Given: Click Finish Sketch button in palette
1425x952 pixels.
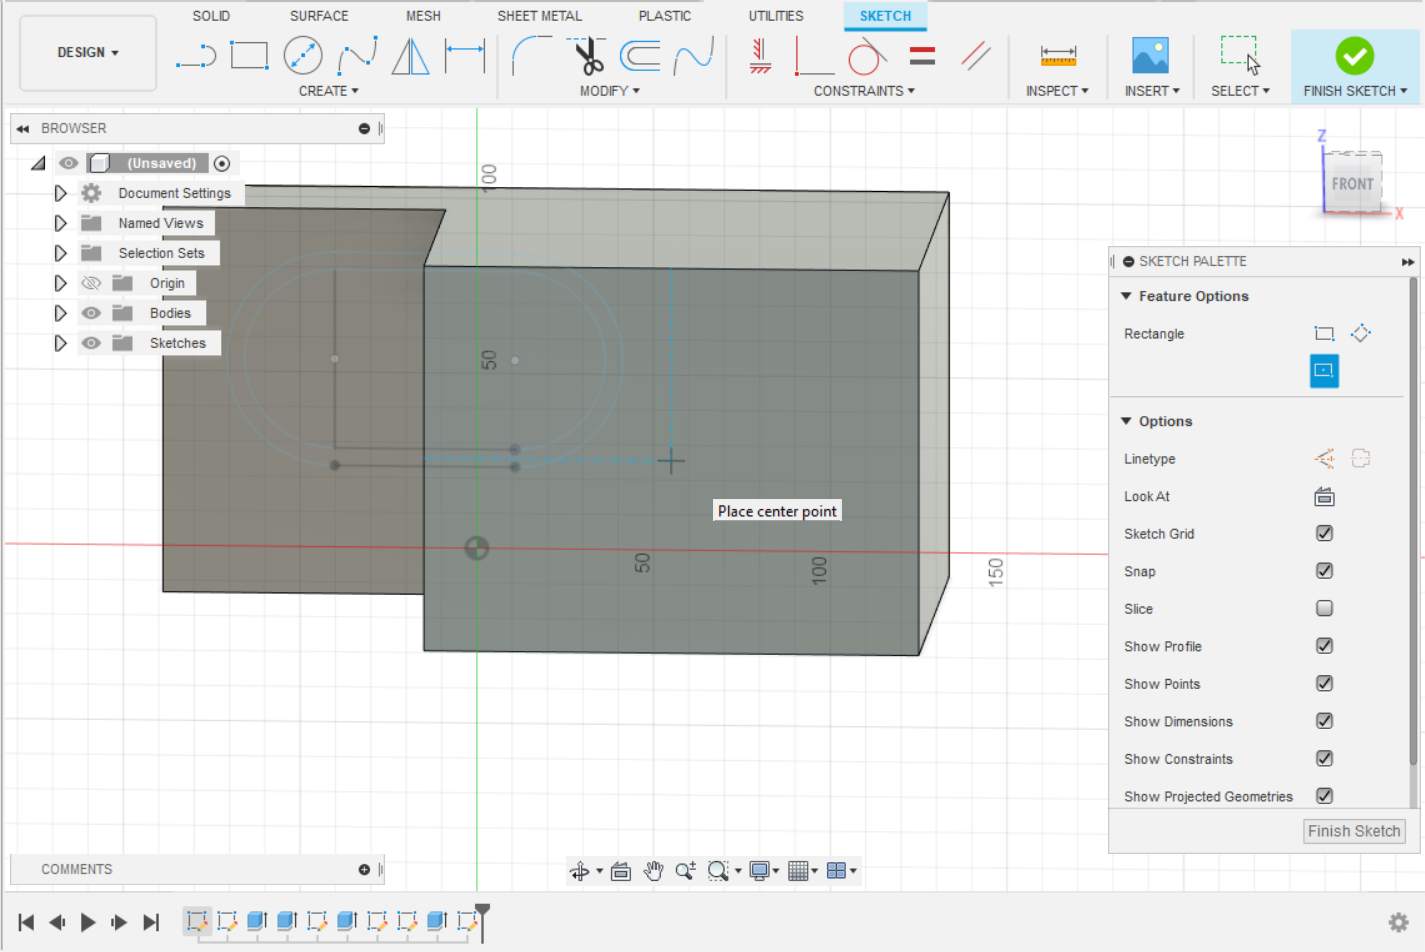Looking at the screenshot, I should coord(1353,831).
